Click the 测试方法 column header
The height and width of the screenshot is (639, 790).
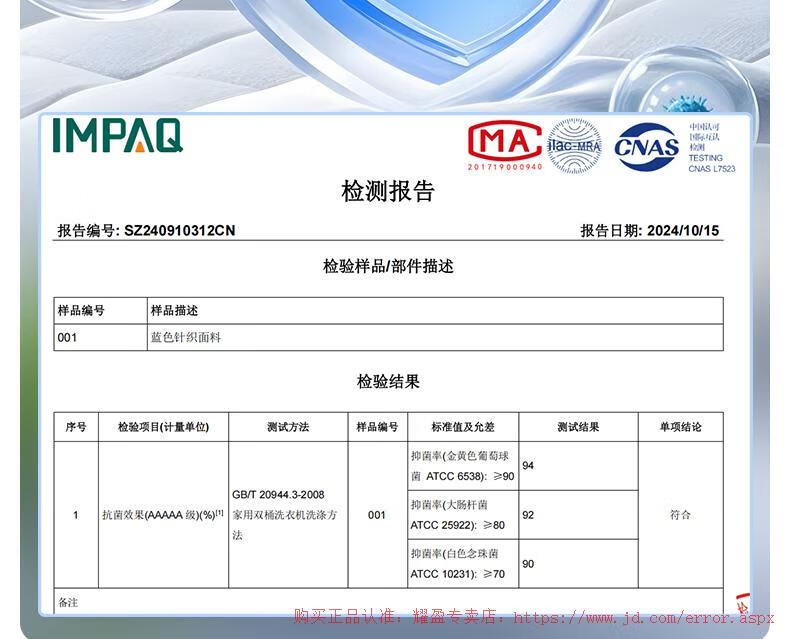pyautogui.click(x=288, y=427)
